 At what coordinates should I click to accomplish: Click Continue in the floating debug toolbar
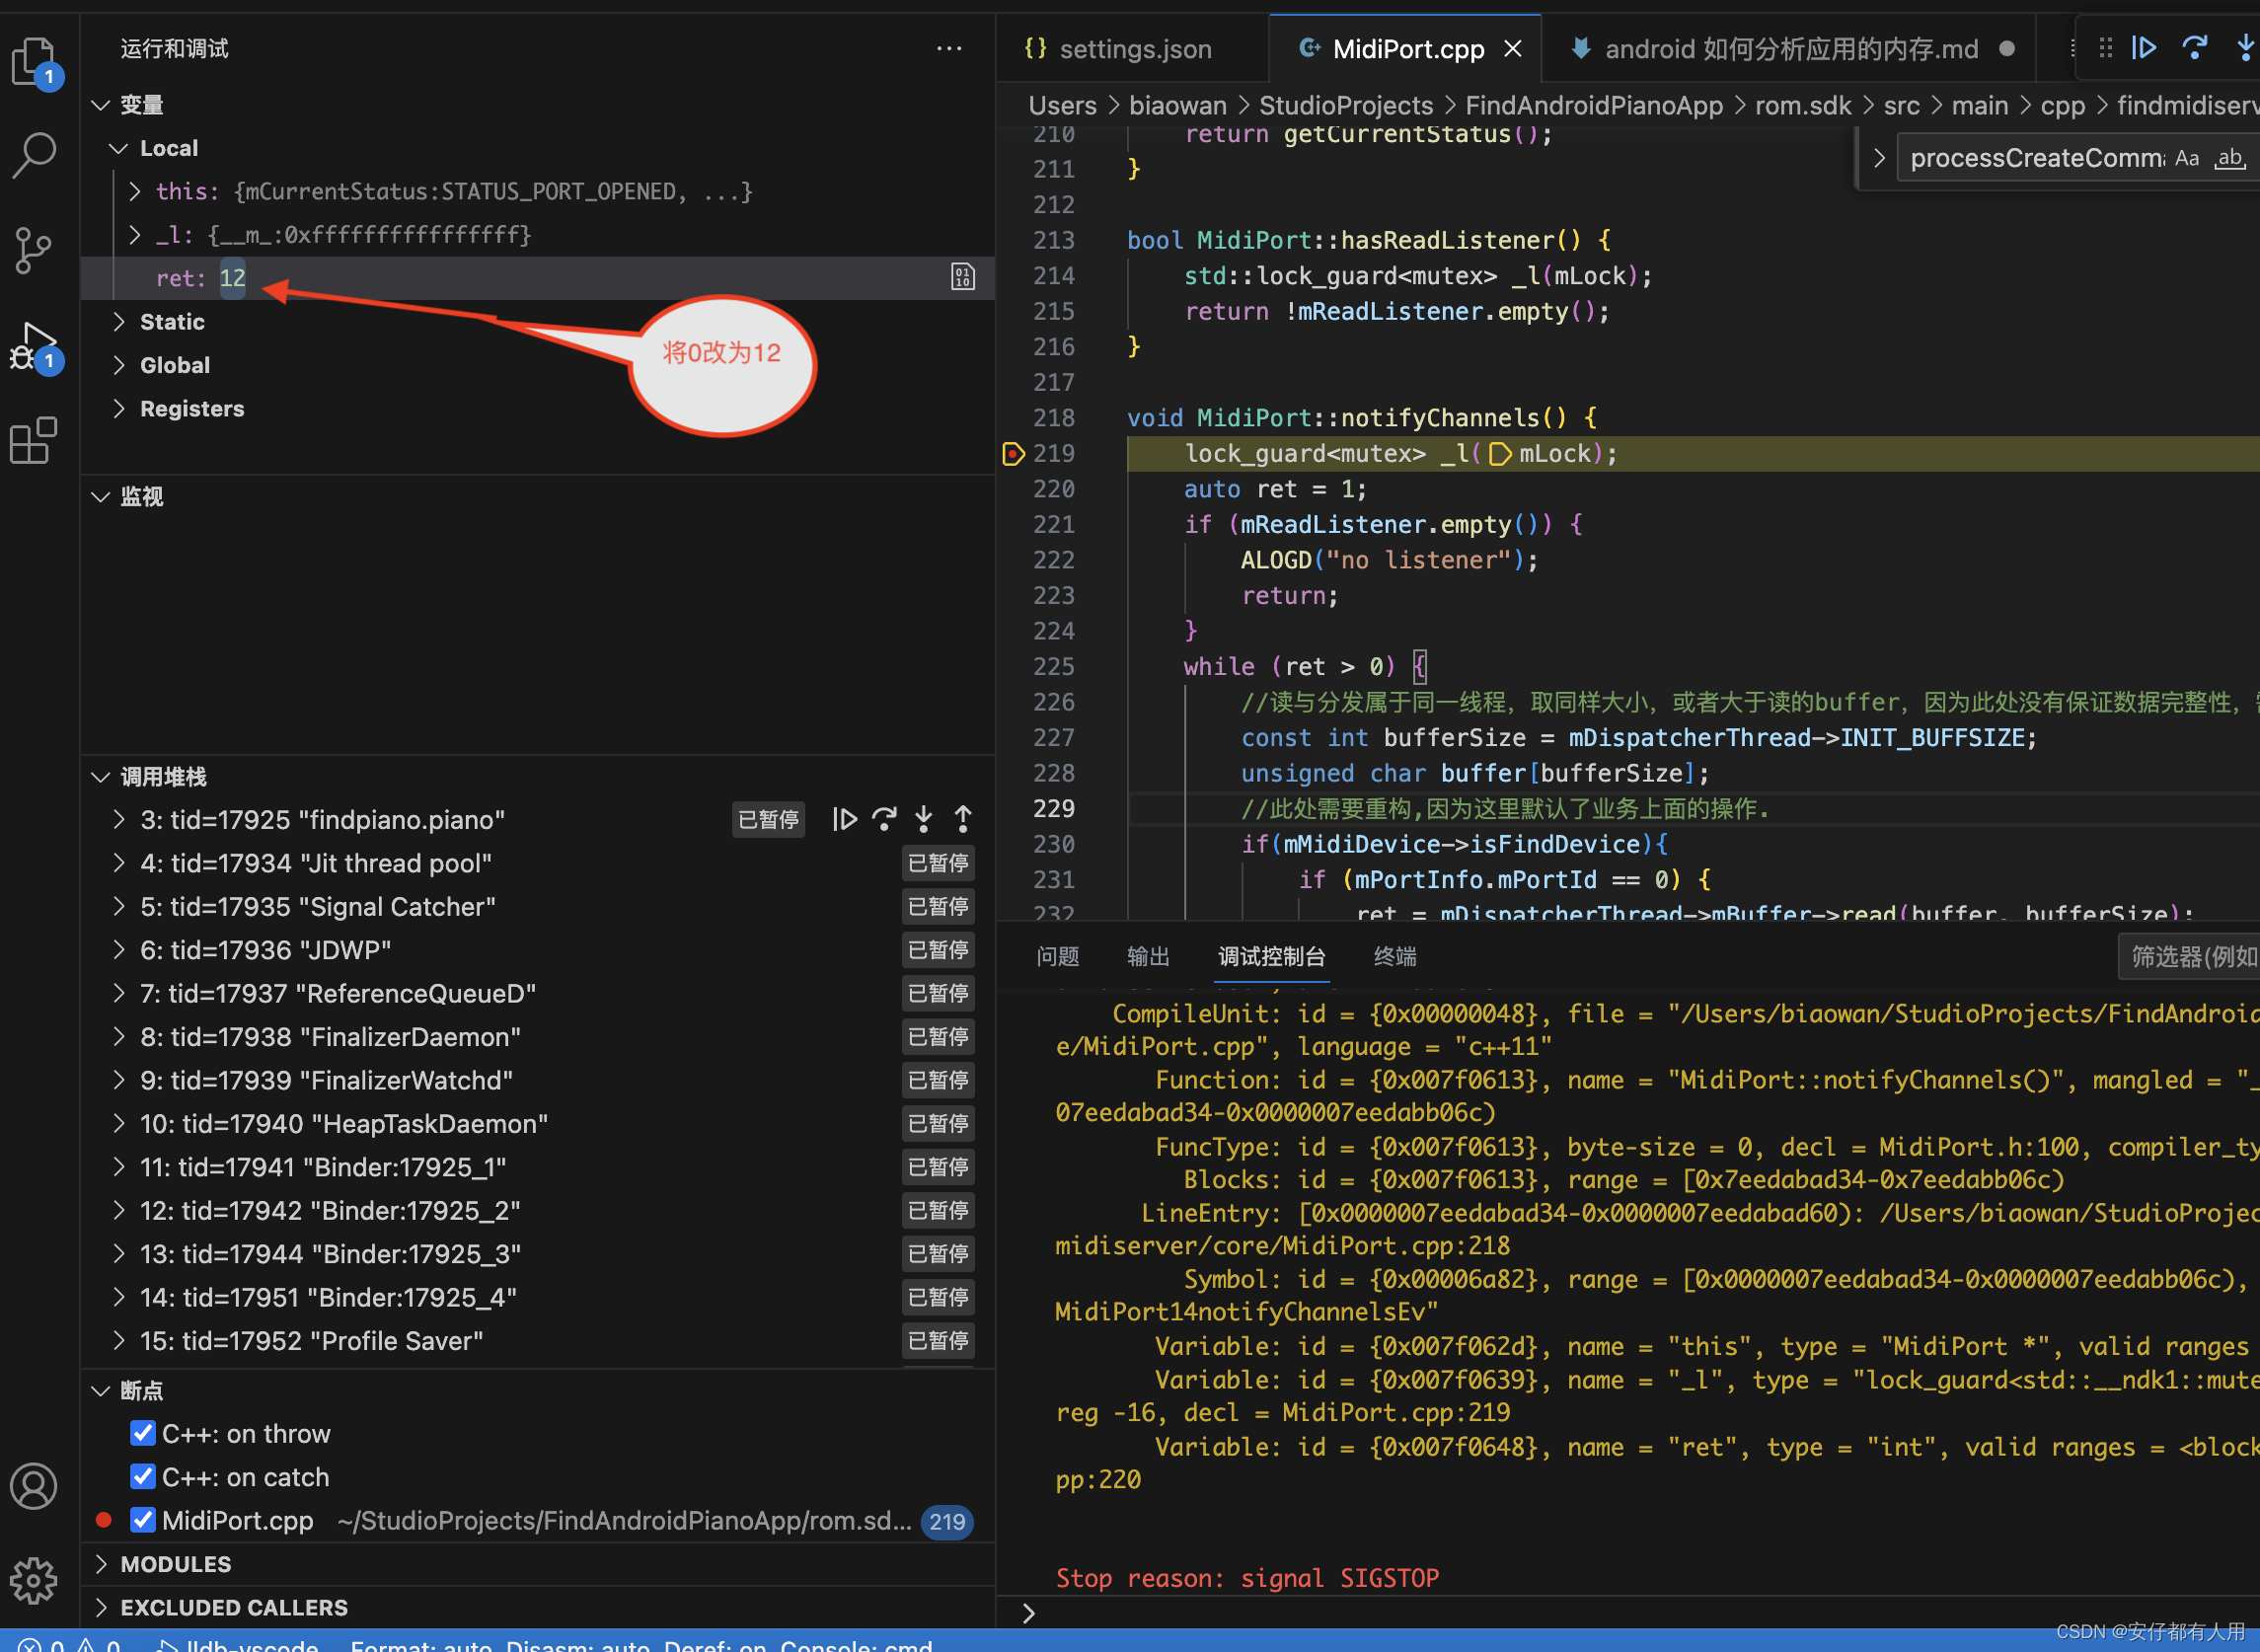tap(2144, 48)
